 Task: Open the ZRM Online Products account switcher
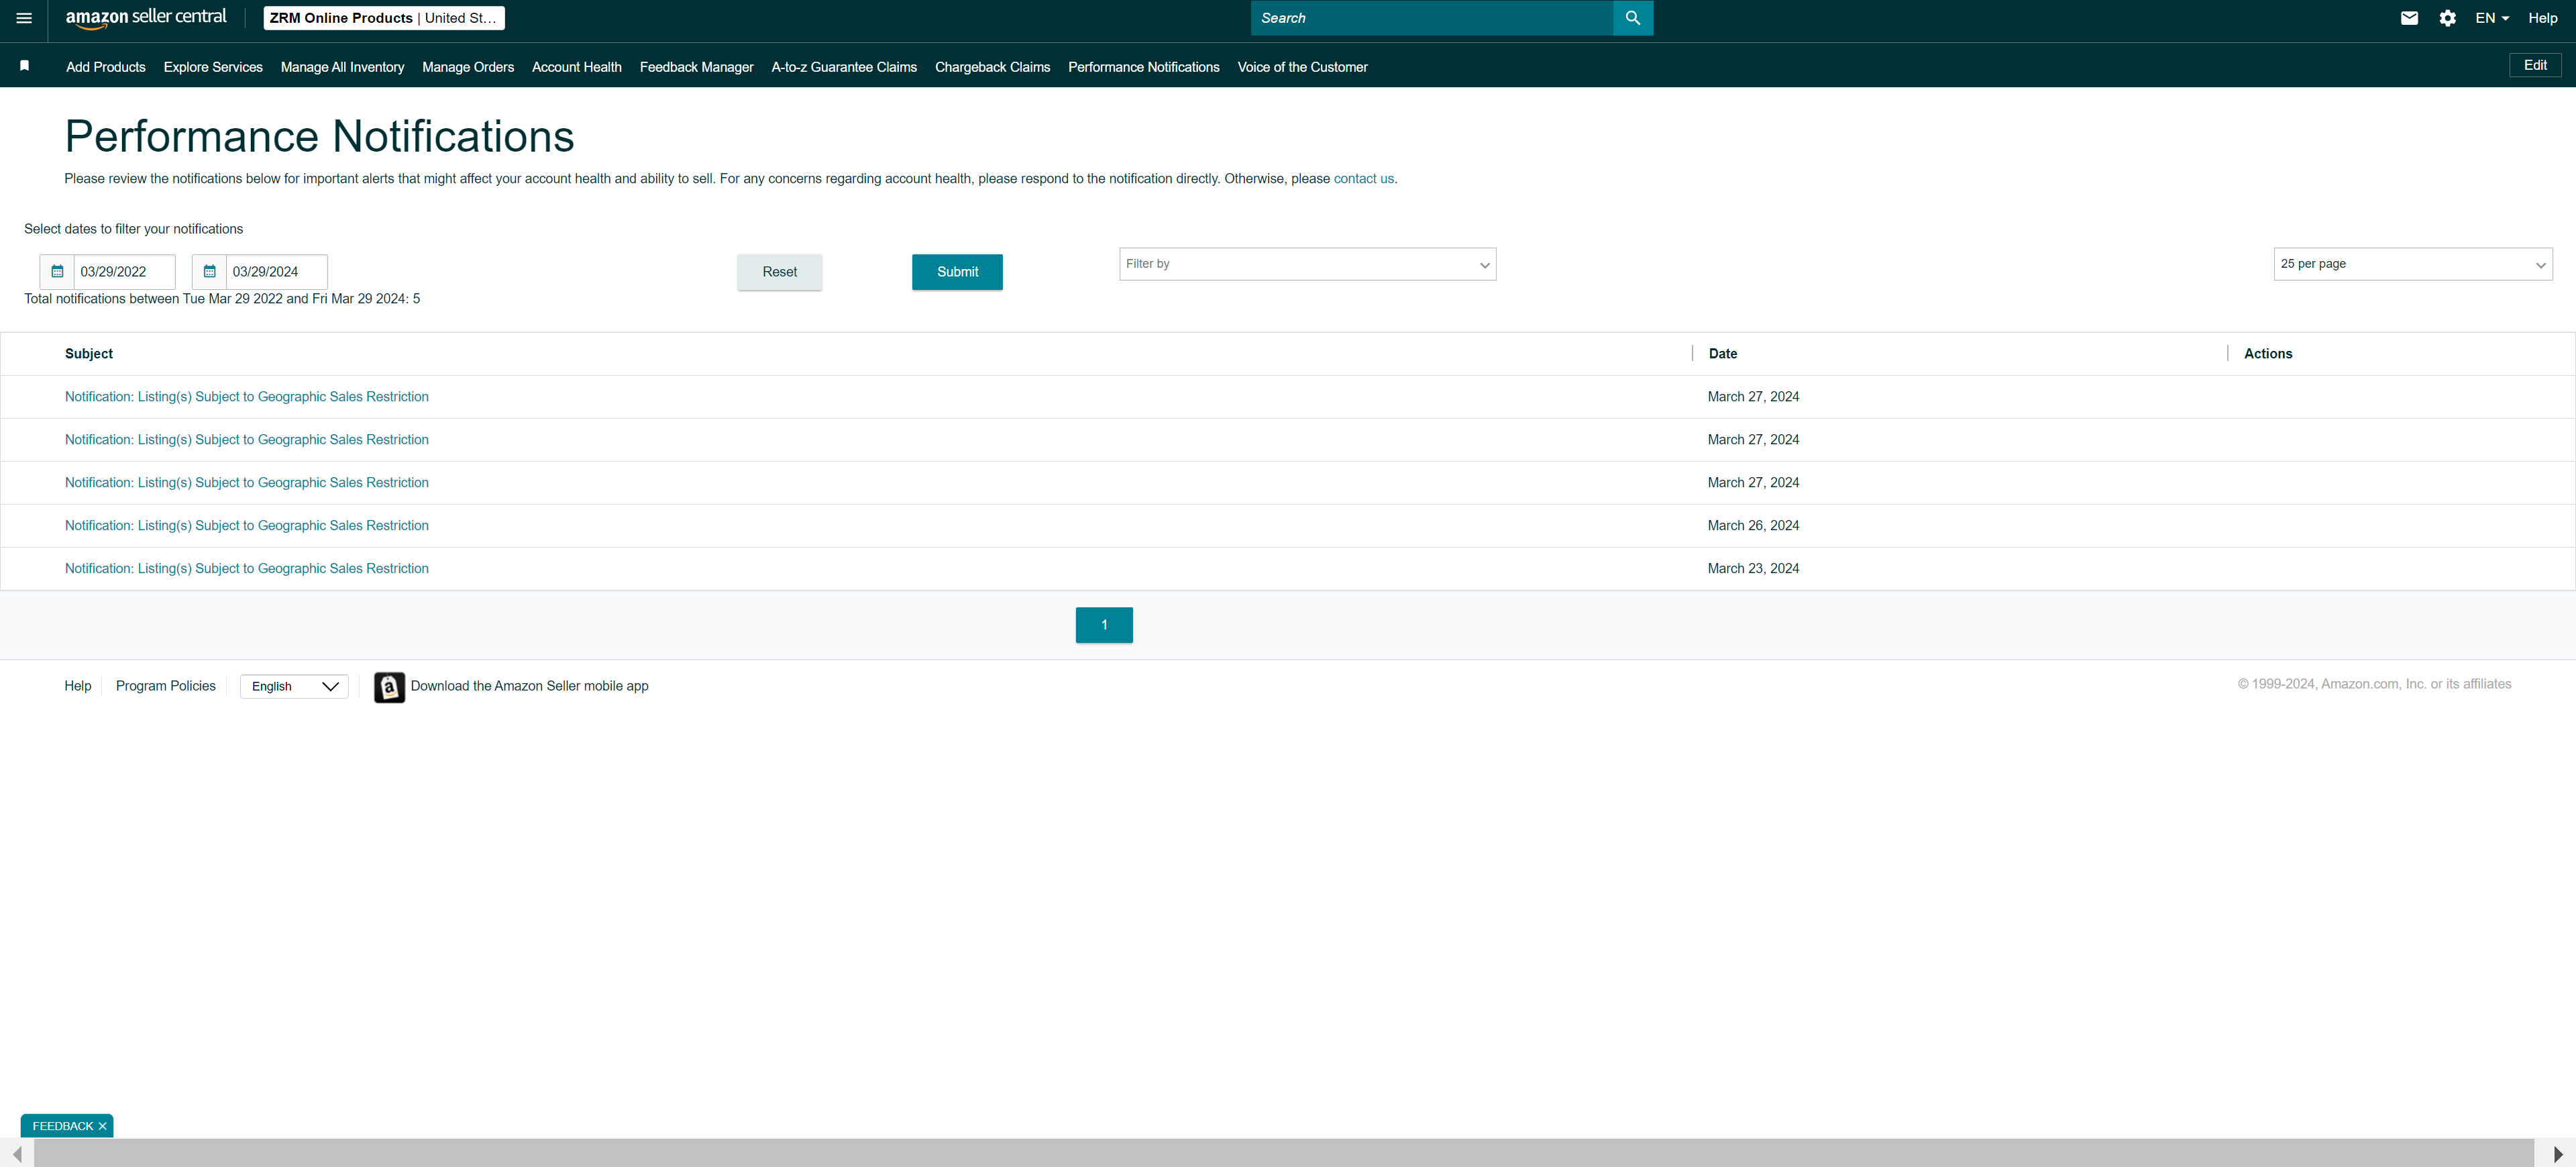[x=384, y=18]
